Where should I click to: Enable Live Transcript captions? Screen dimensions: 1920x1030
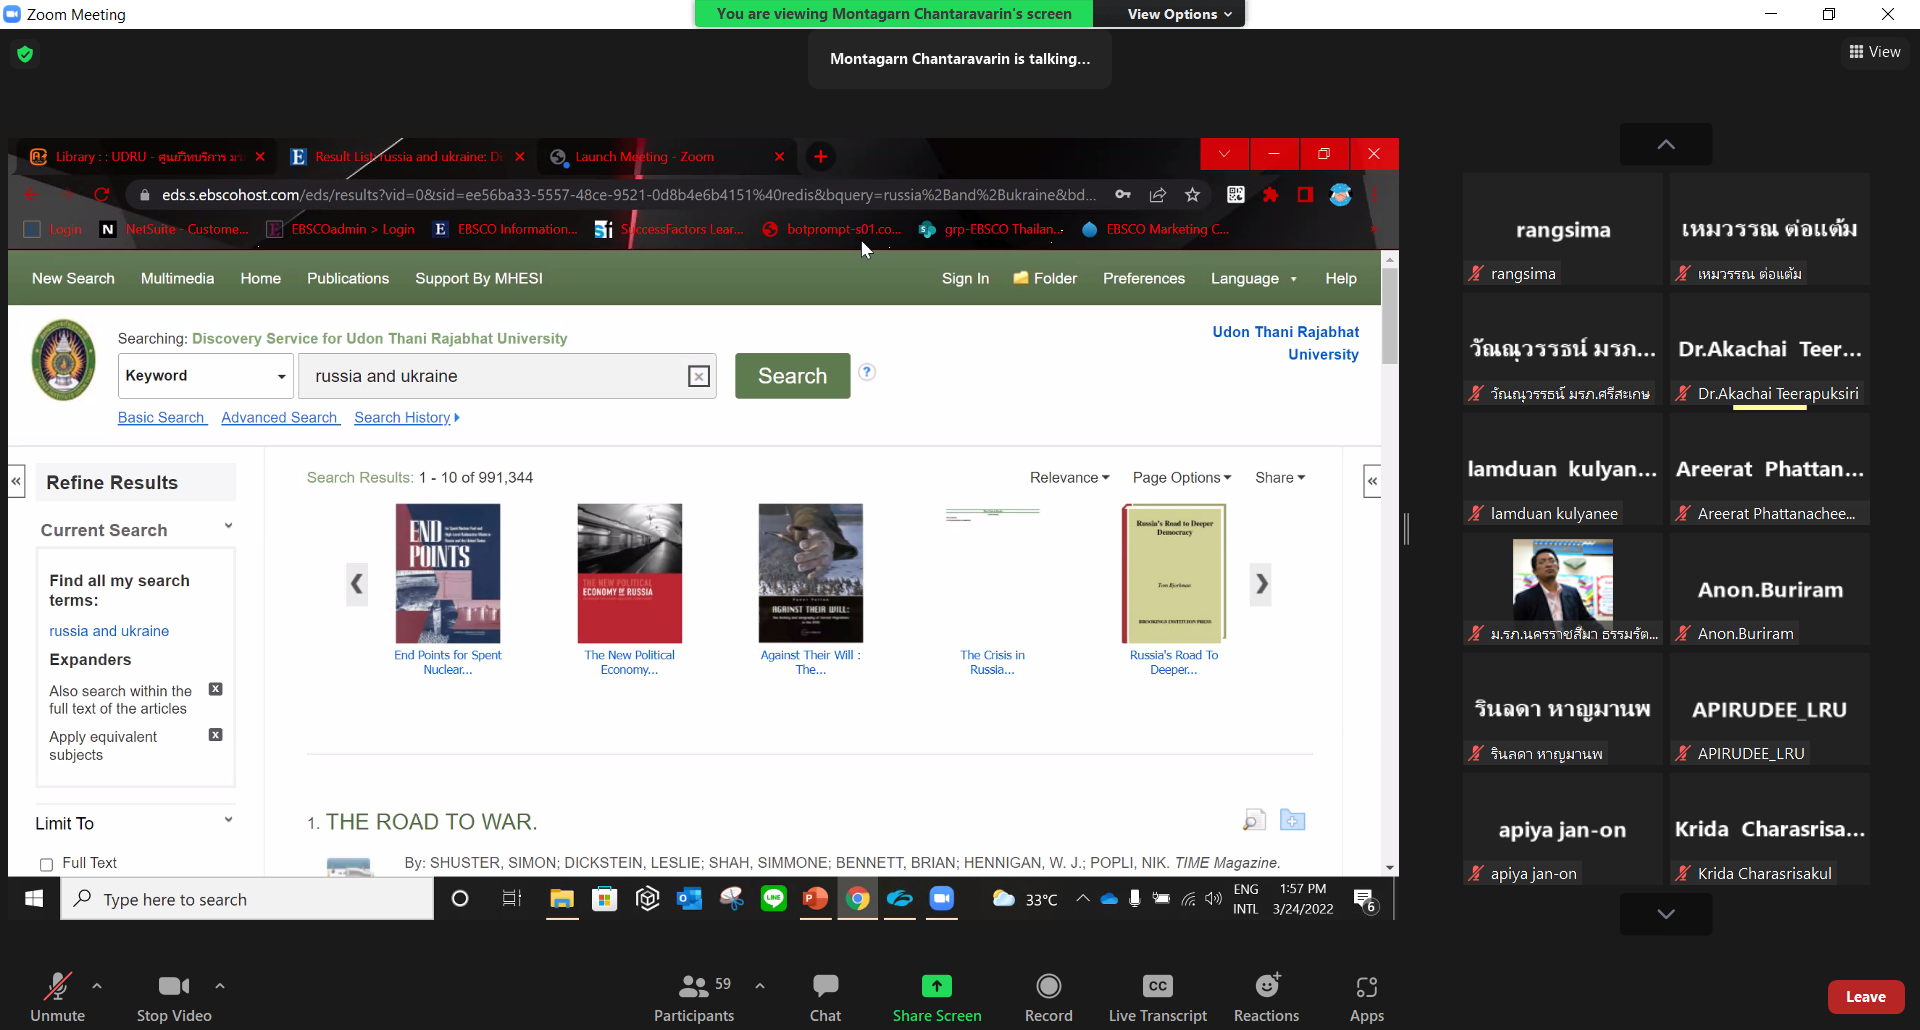click(1158, 997)
